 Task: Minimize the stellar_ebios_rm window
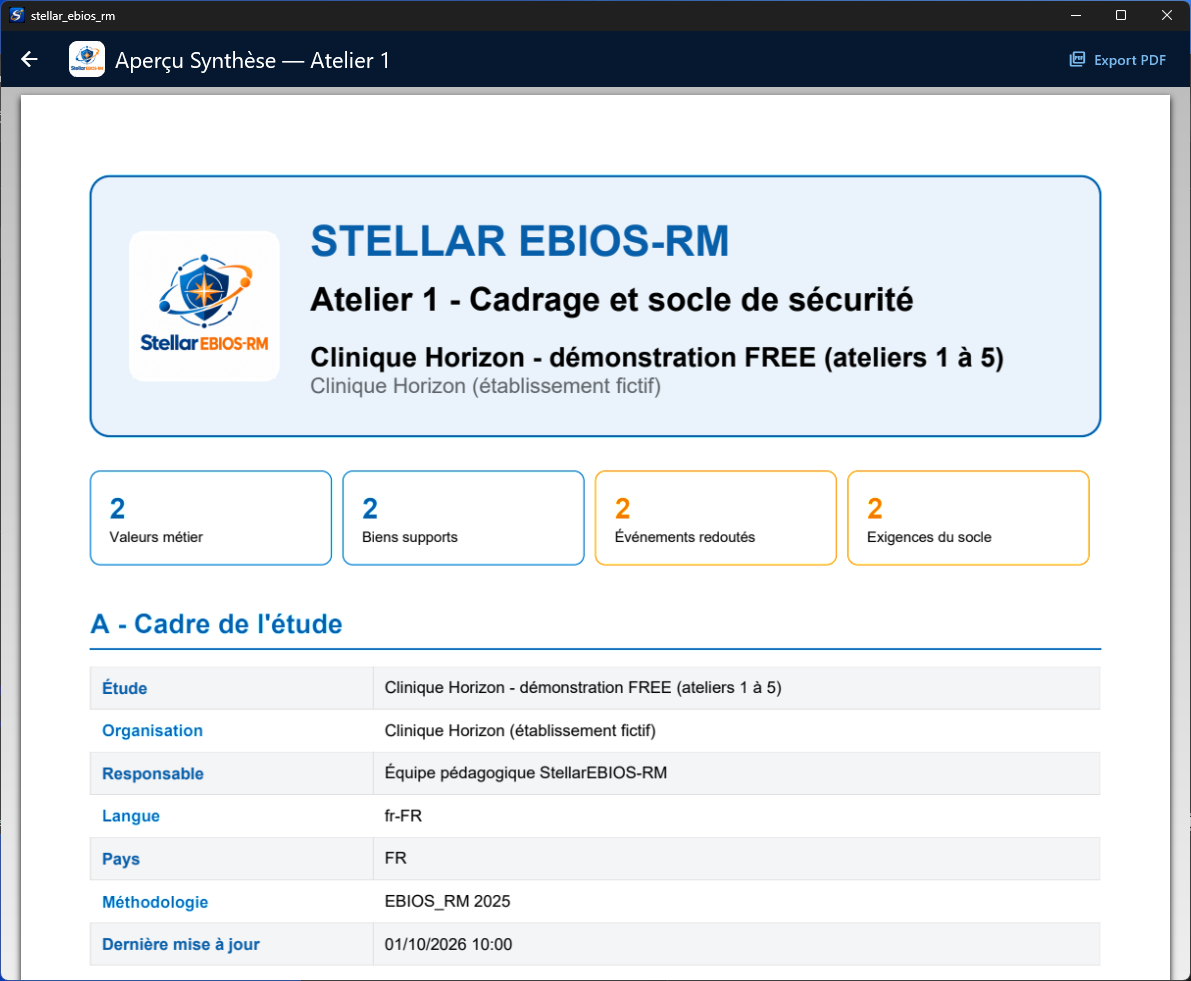tap(1076, 15)
